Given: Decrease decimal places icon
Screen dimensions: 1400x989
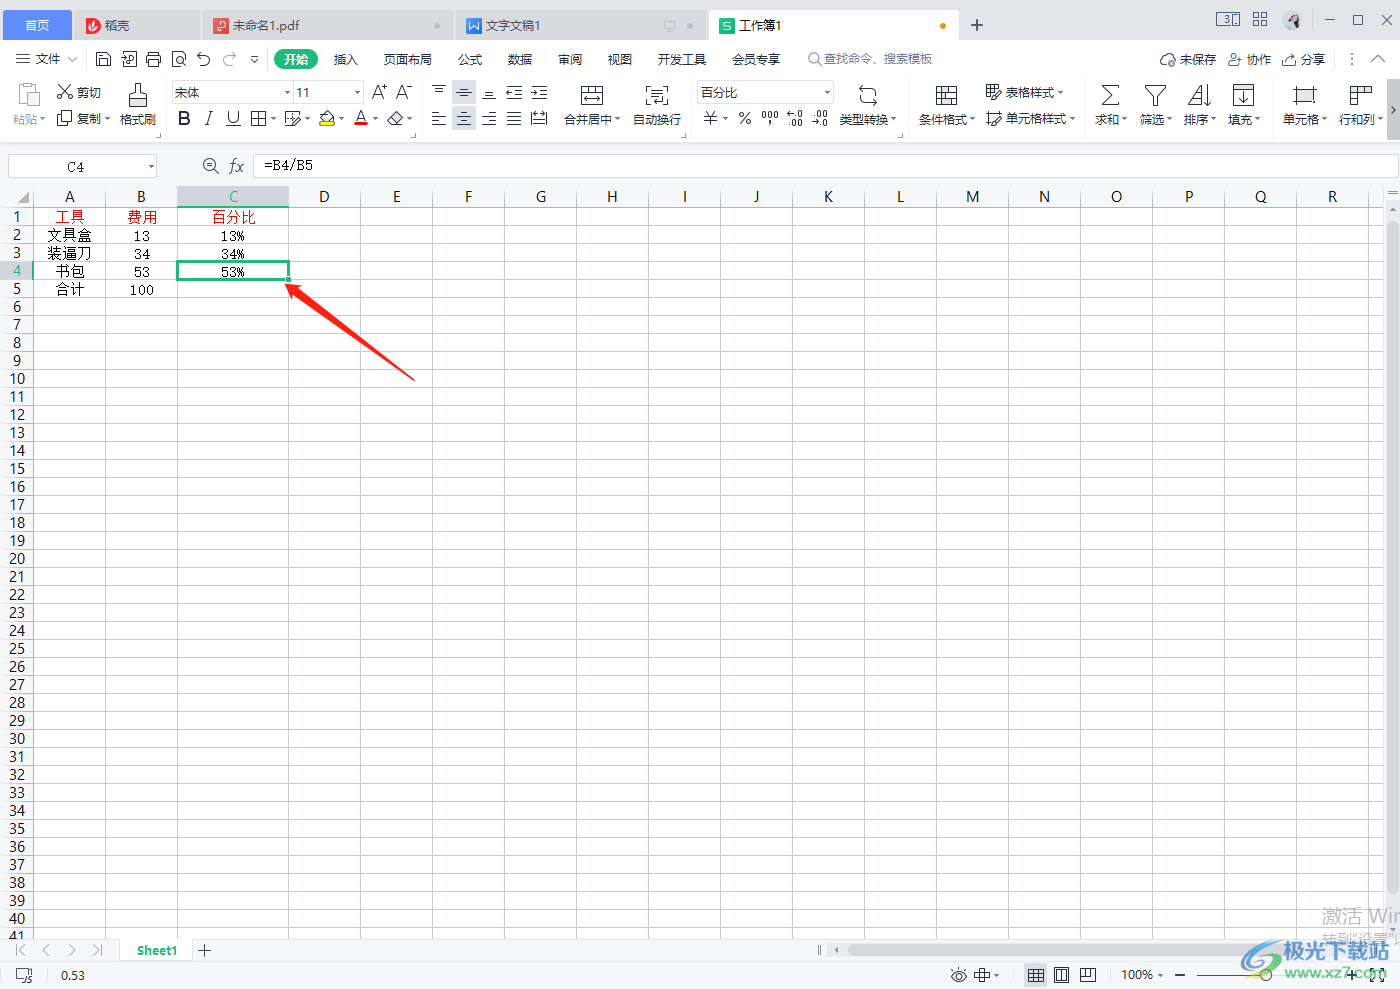Looking at the screenshot, I should tap(820, 119).
